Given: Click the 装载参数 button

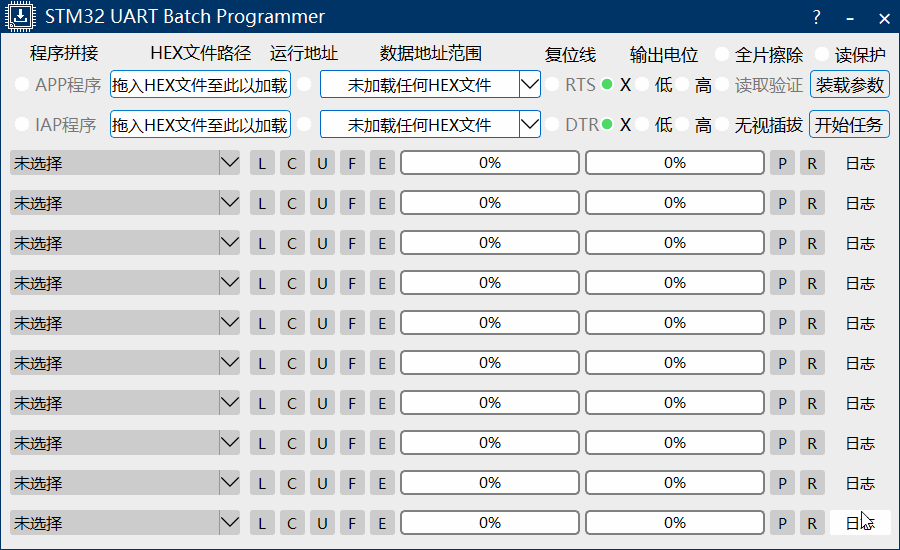Looking at the screenshot, I should (x=849, y=84).
